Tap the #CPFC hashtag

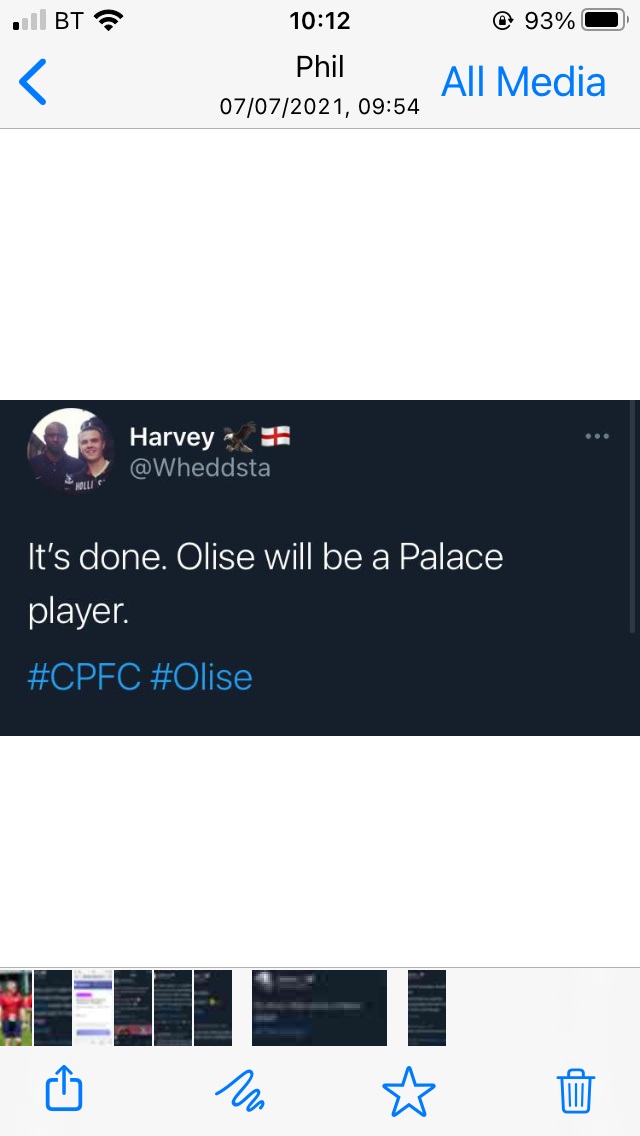[x=84, y=677]
